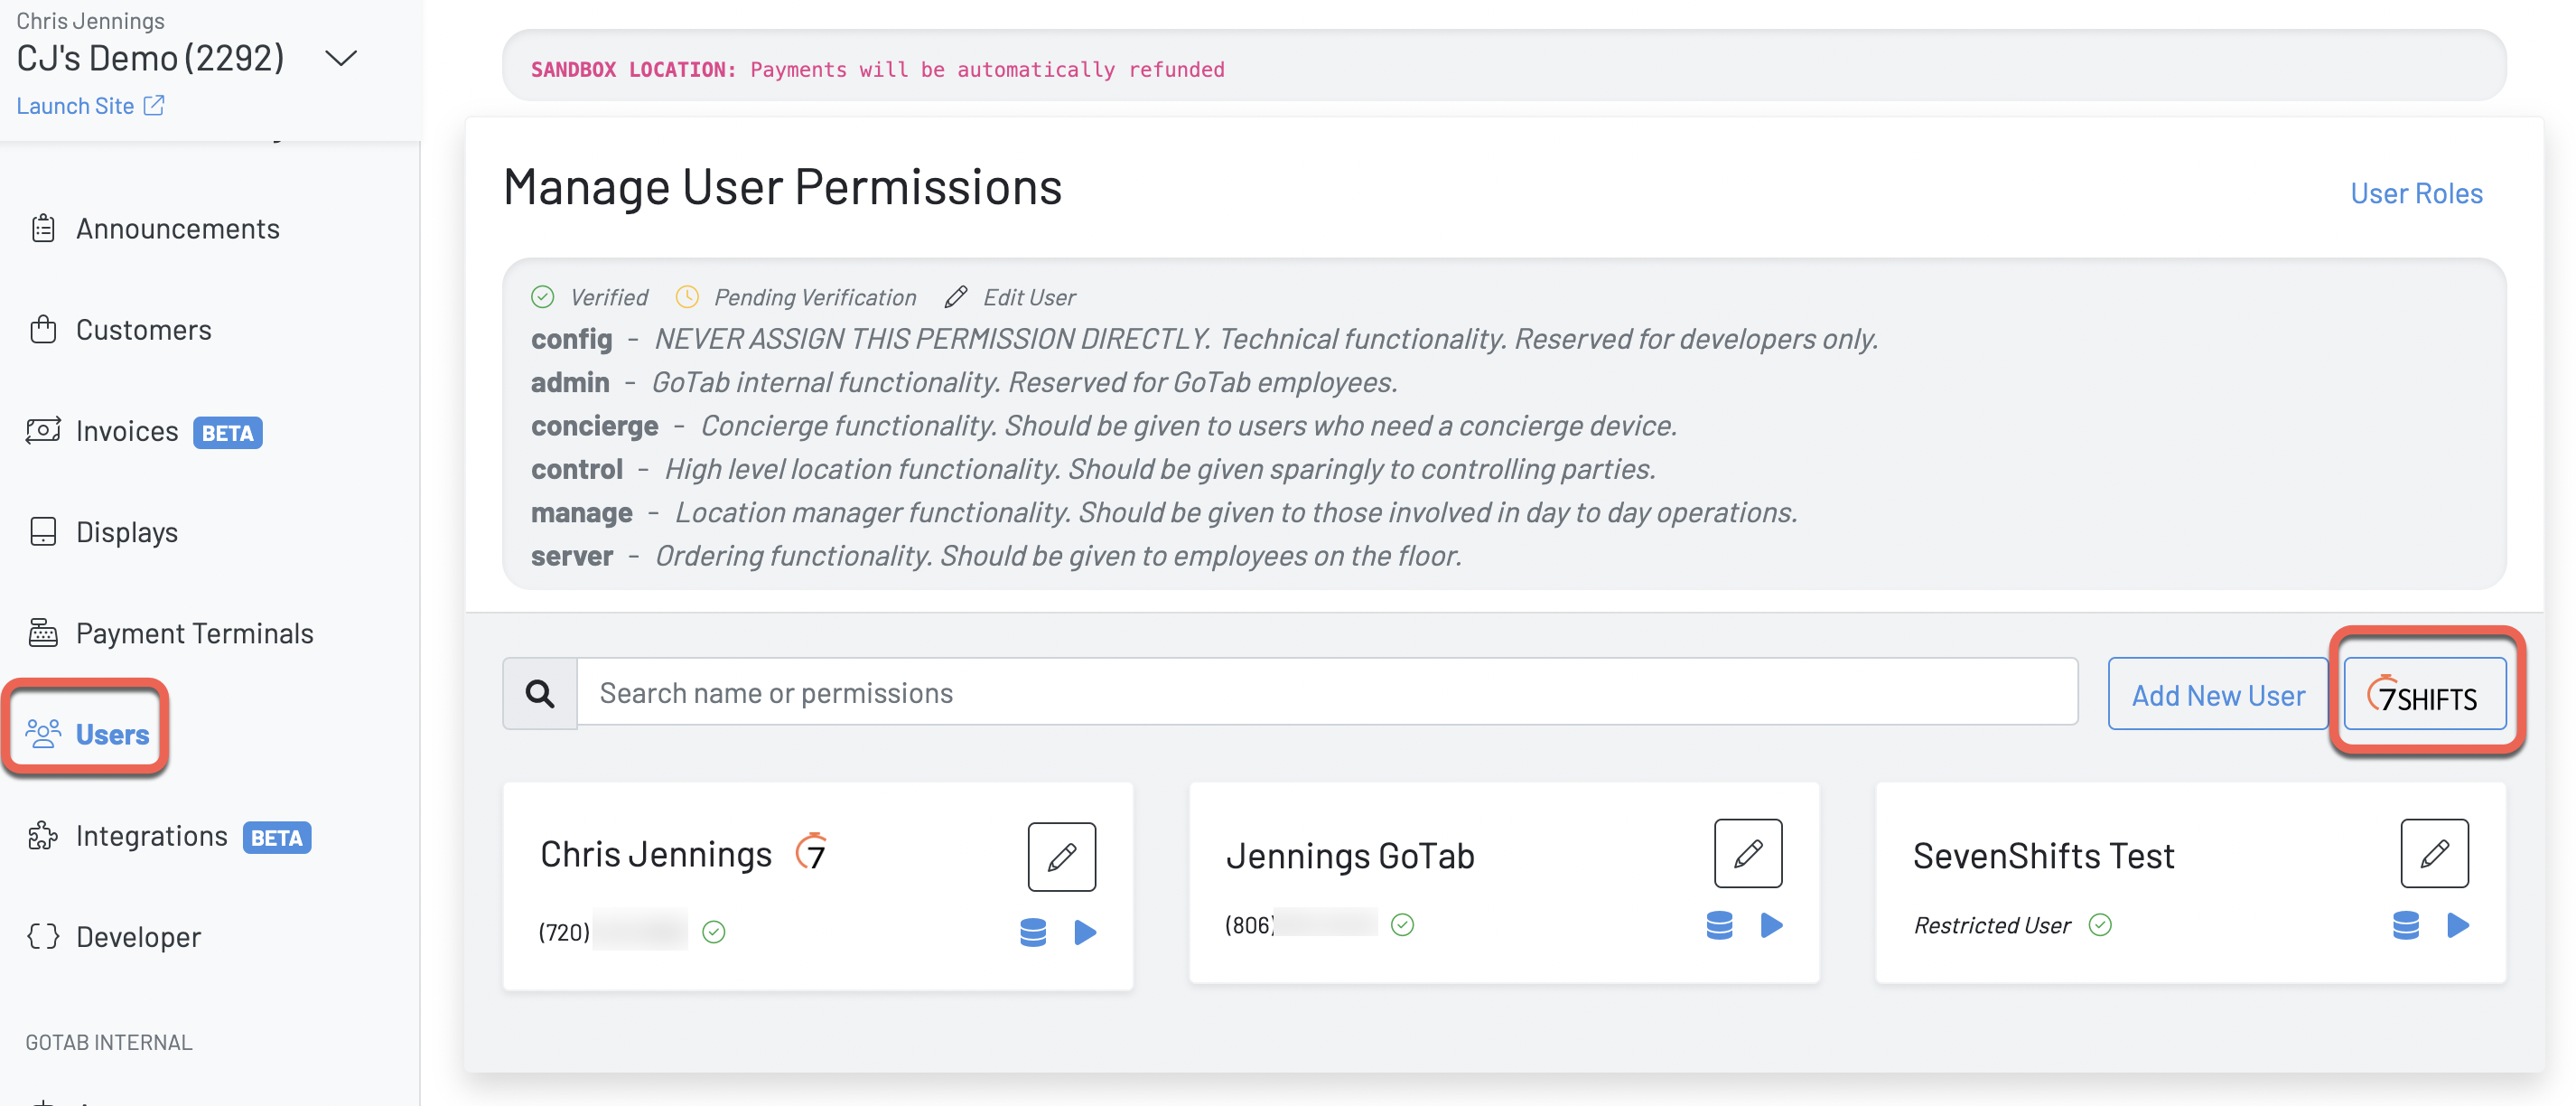Go to Payment Terminals in sidebar

point(194,633)
